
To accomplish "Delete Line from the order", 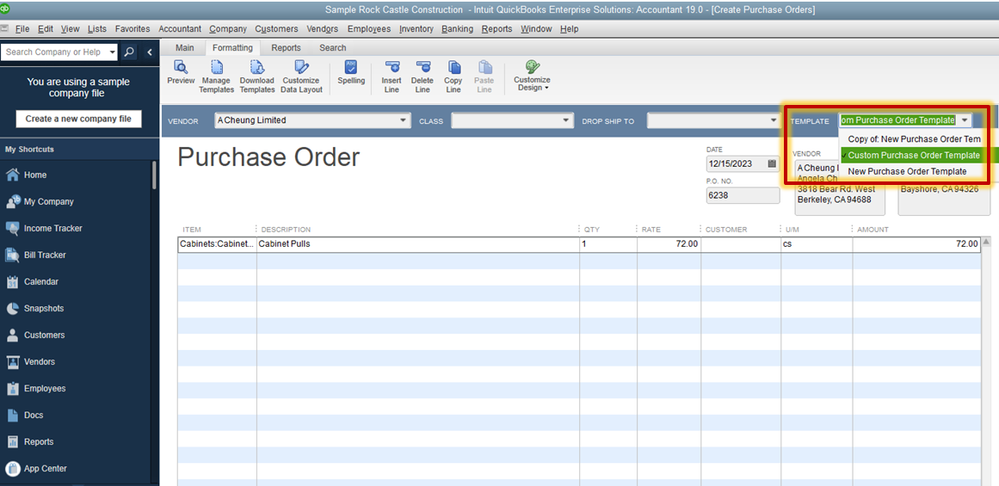I will click(422, 77).
